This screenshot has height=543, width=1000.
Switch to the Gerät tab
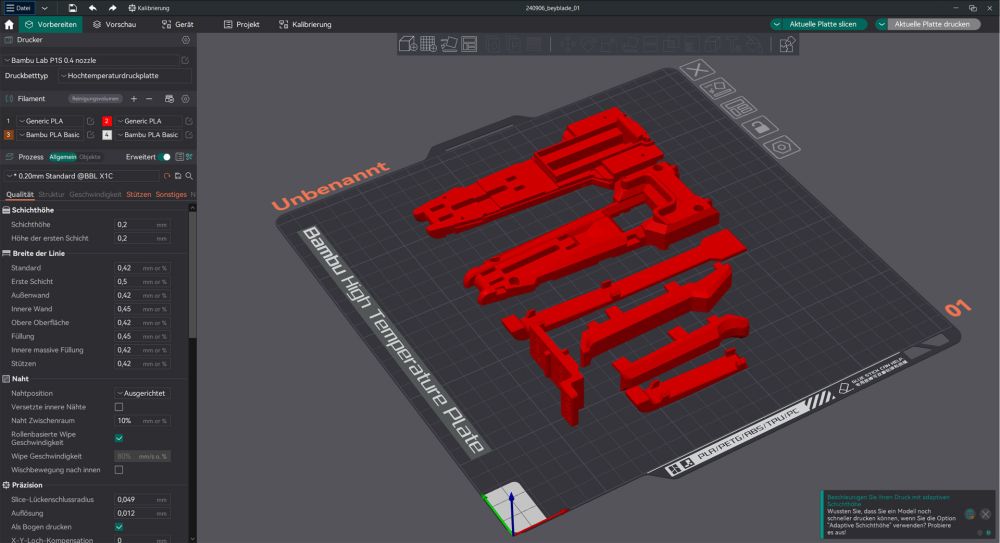(177, 24)
